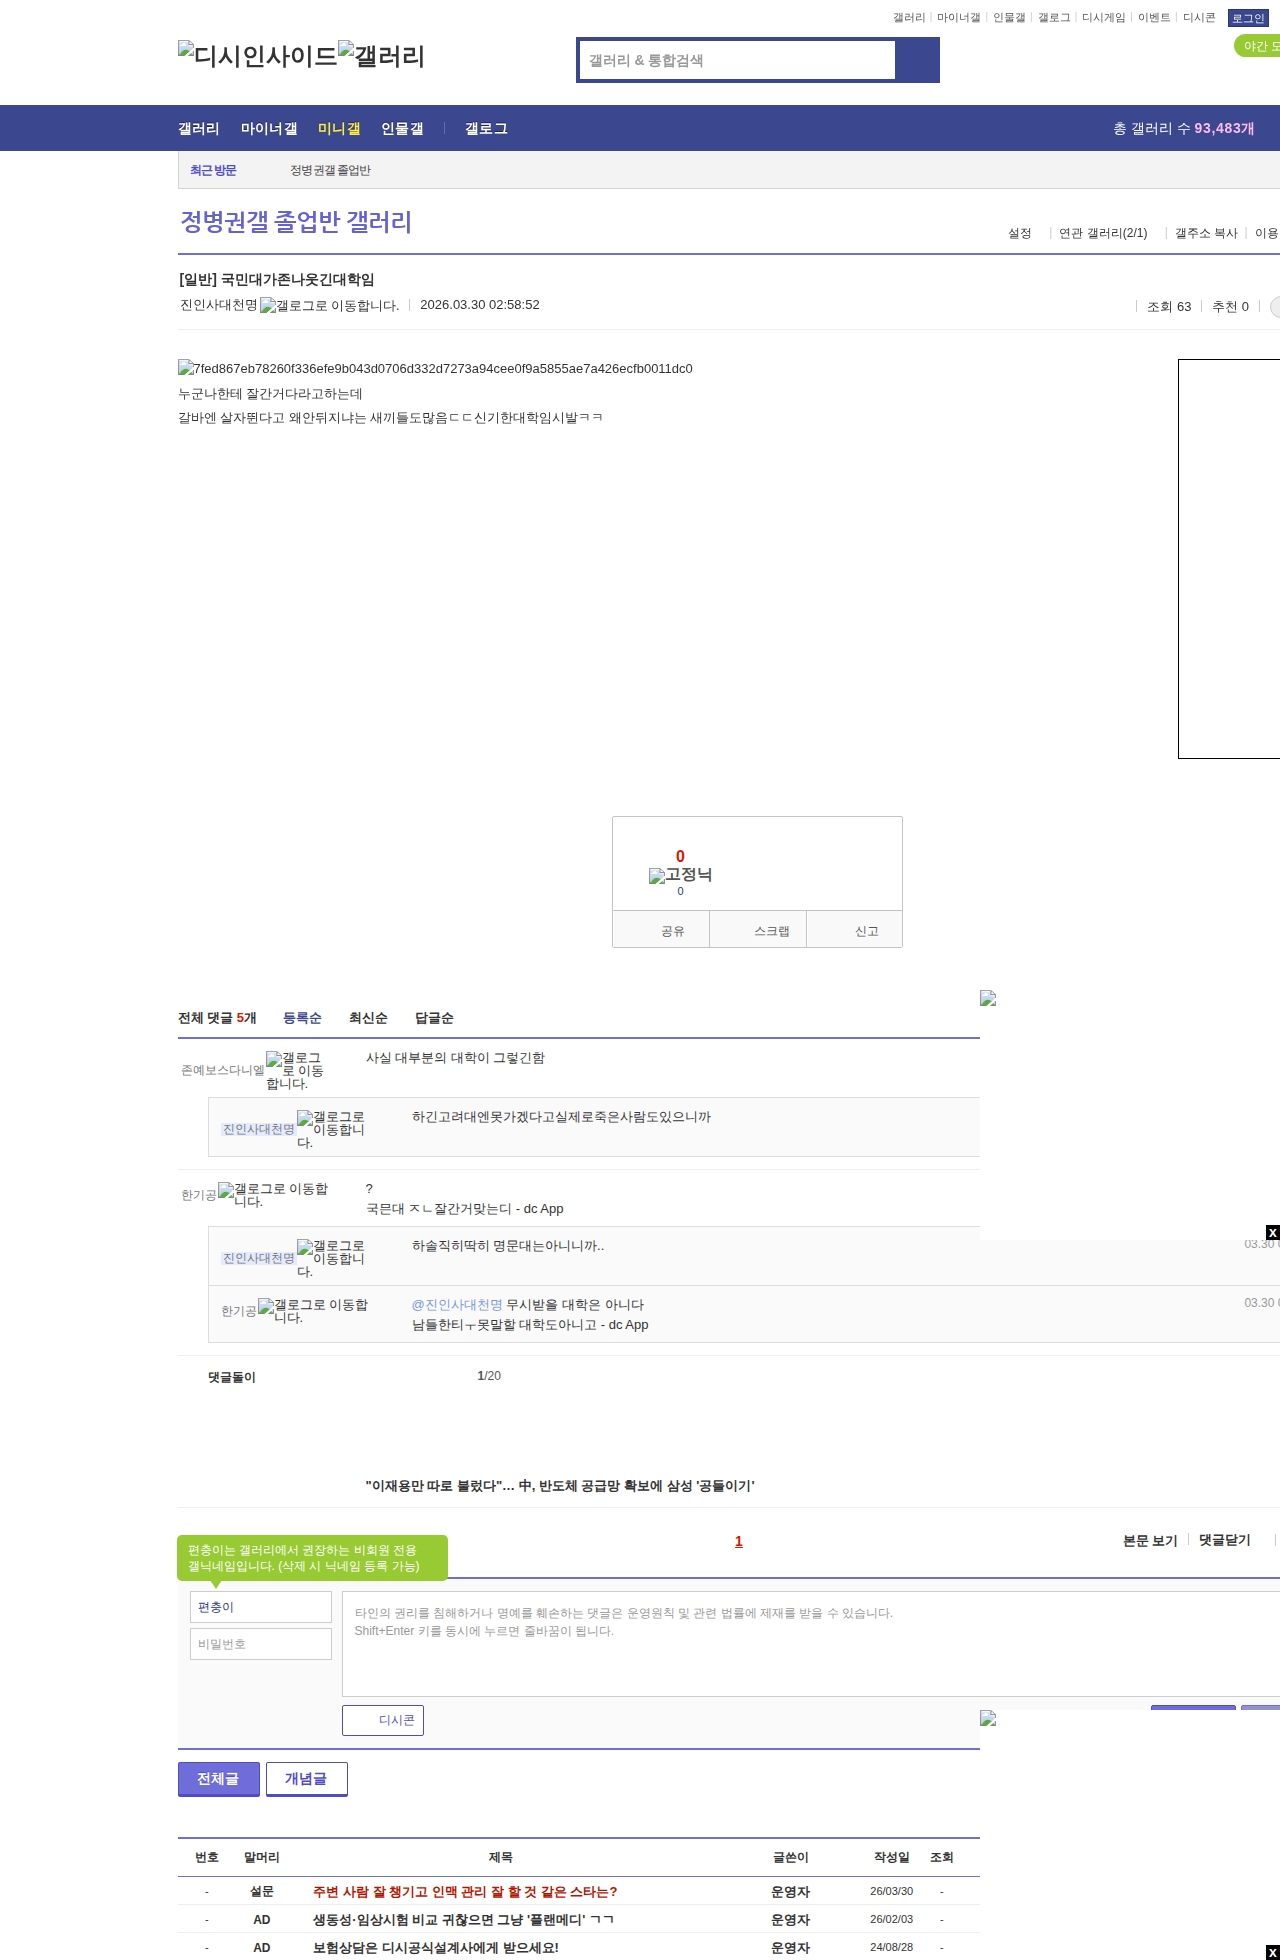Viewport: 1280px width, 1960px height.
Task: Open the news link starting with "이재용만 따로 불렀다"
Action: (560, 1486)
